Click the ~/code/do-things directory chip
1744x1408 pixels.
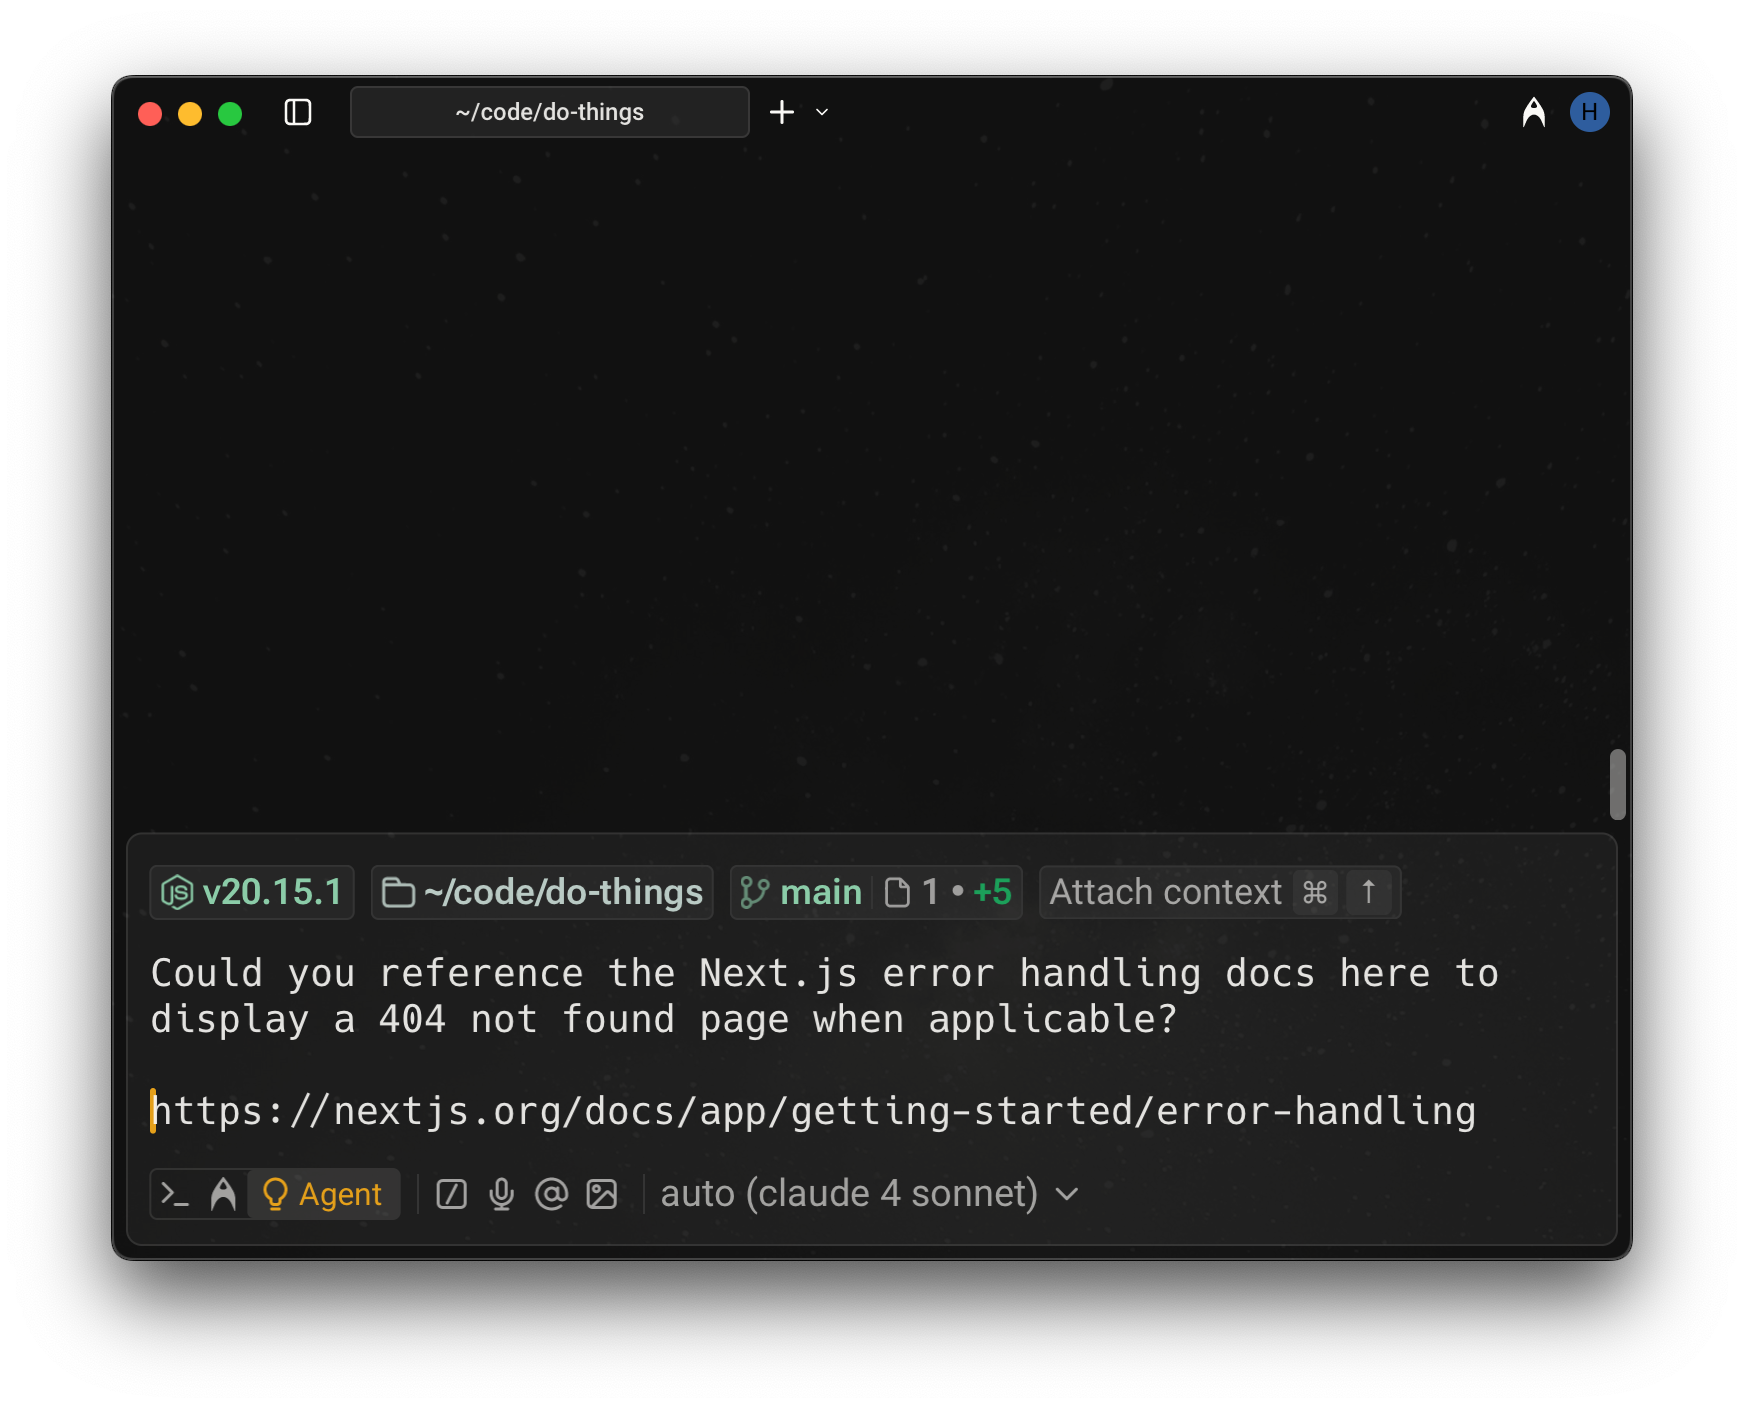tap(542, 892)
